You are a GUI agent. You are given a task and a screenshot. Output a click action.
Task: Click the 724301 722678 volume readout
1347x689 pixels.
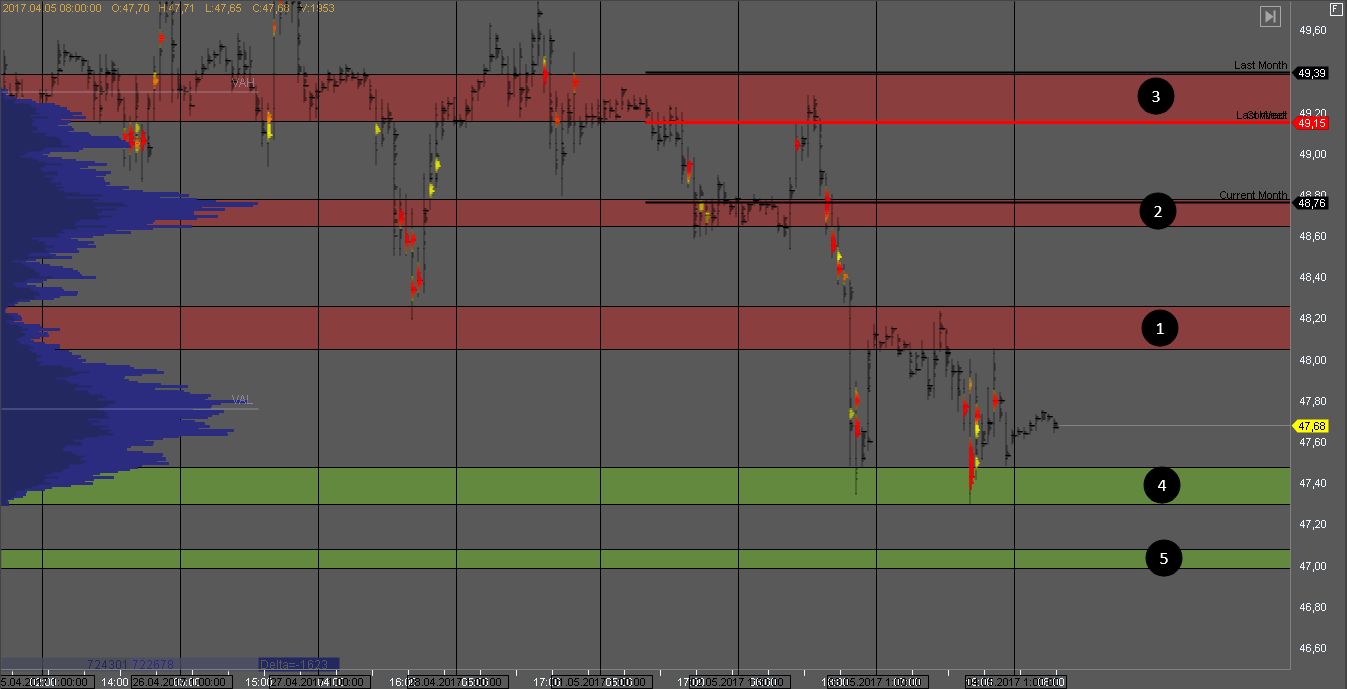click(x=130, y=664)
